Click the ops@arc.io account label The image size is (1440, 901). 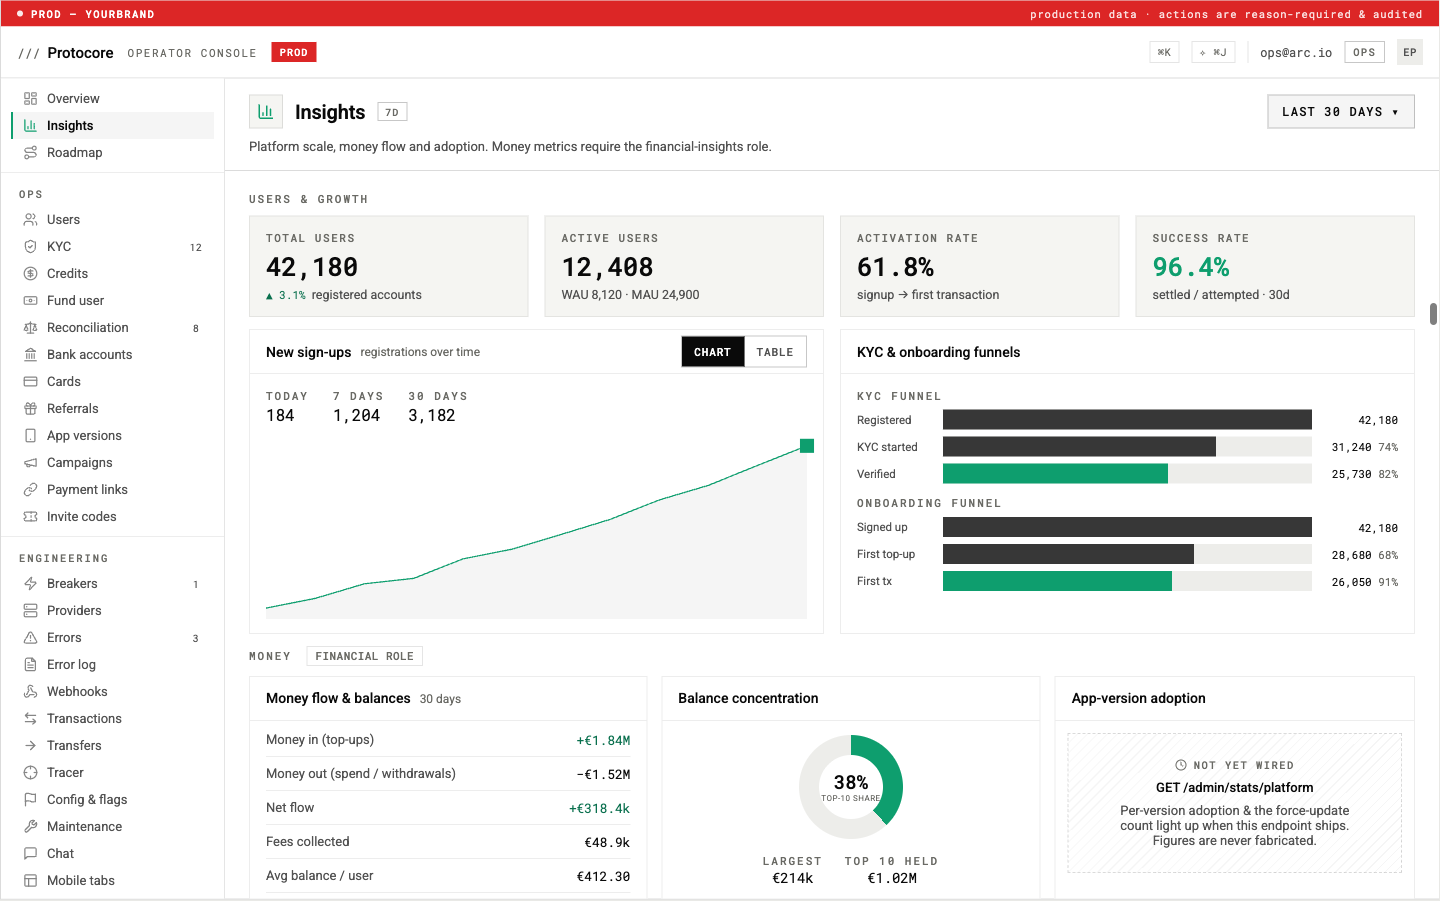[1296, 53]
